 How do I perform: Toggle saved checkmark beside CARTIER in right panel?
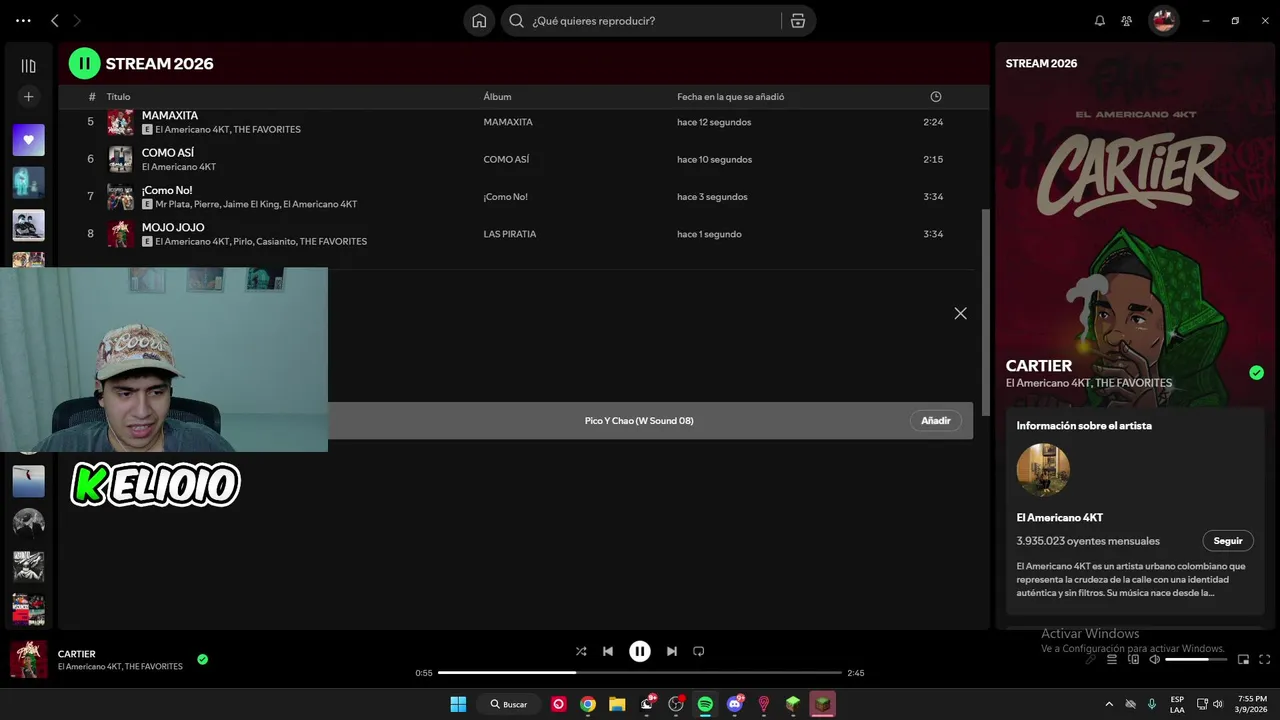[1256, 373]
